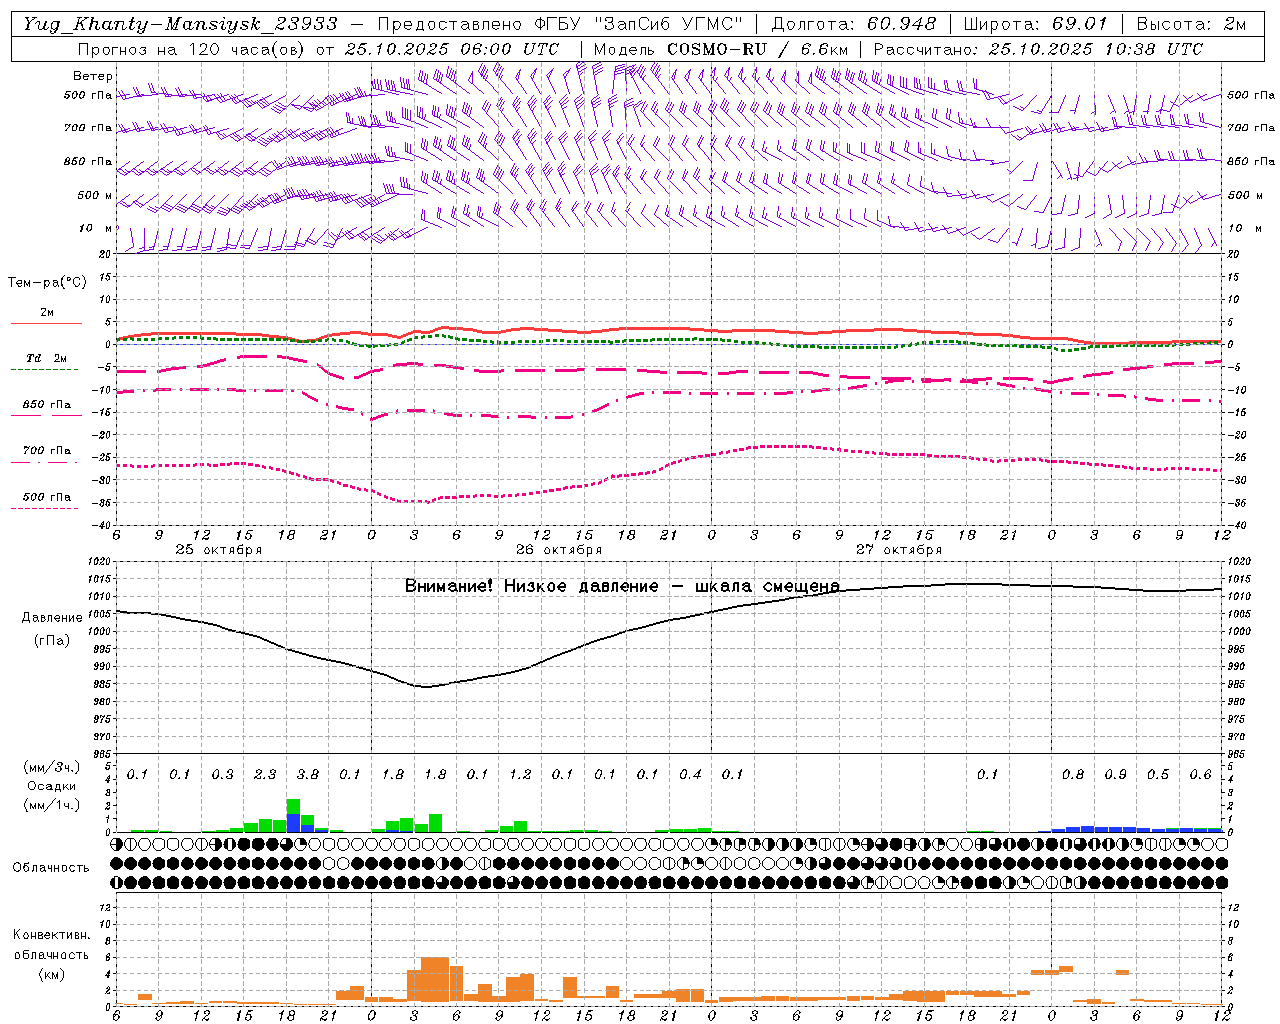Click the 10 м wind level label on the left
This screenshot has width=1280, height=1024.
pyautogui.click(x=96, y=228)
